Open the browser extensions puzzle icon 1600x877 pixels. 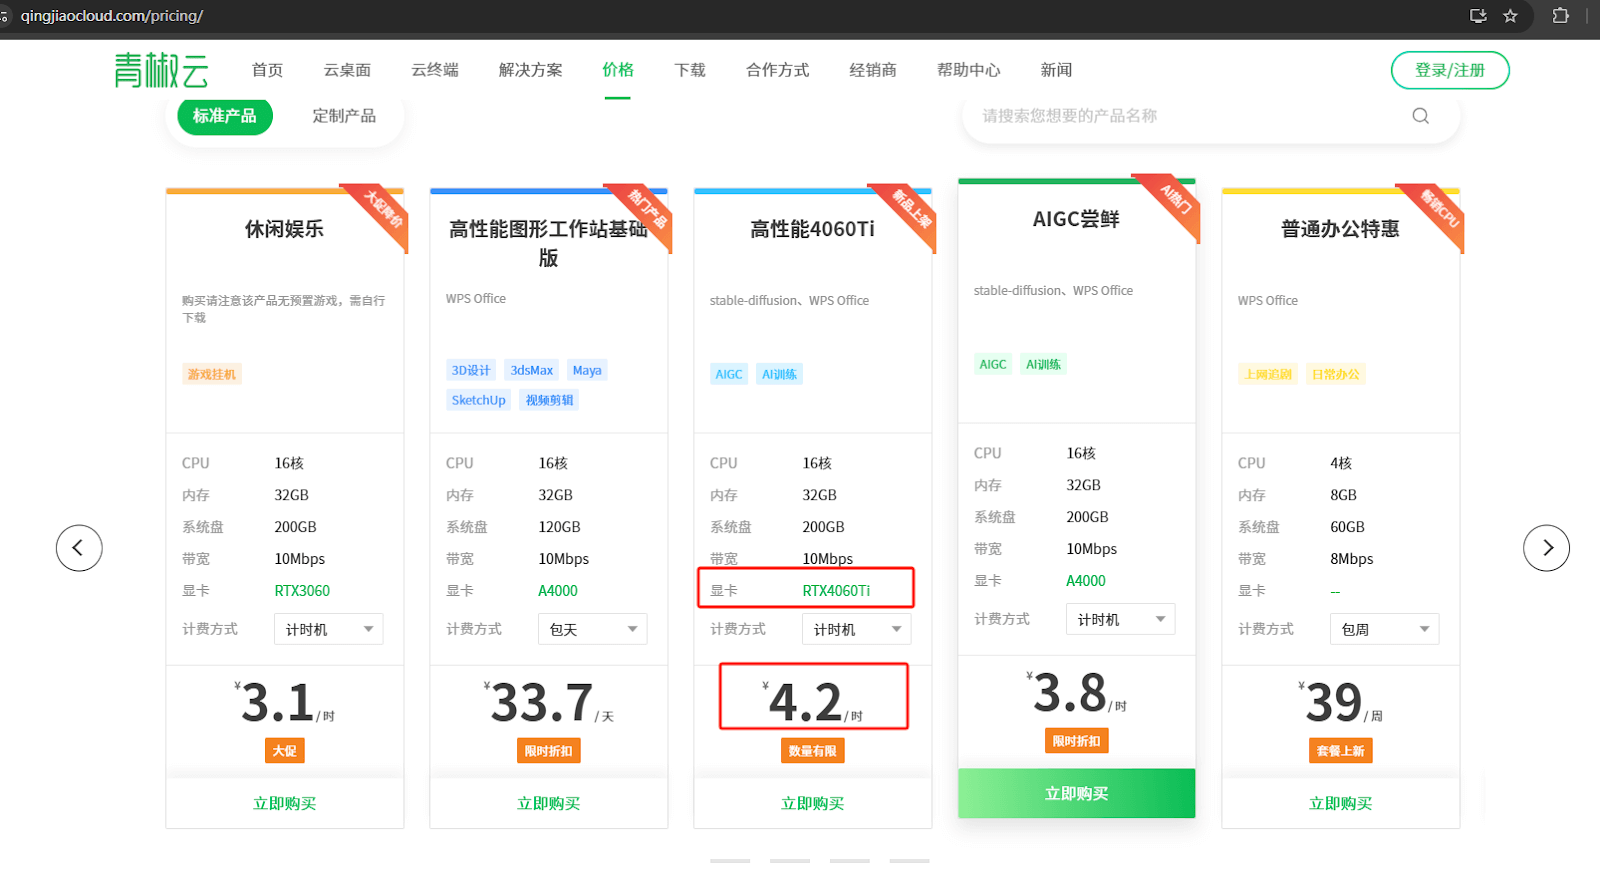click(x=1560, y=16)
